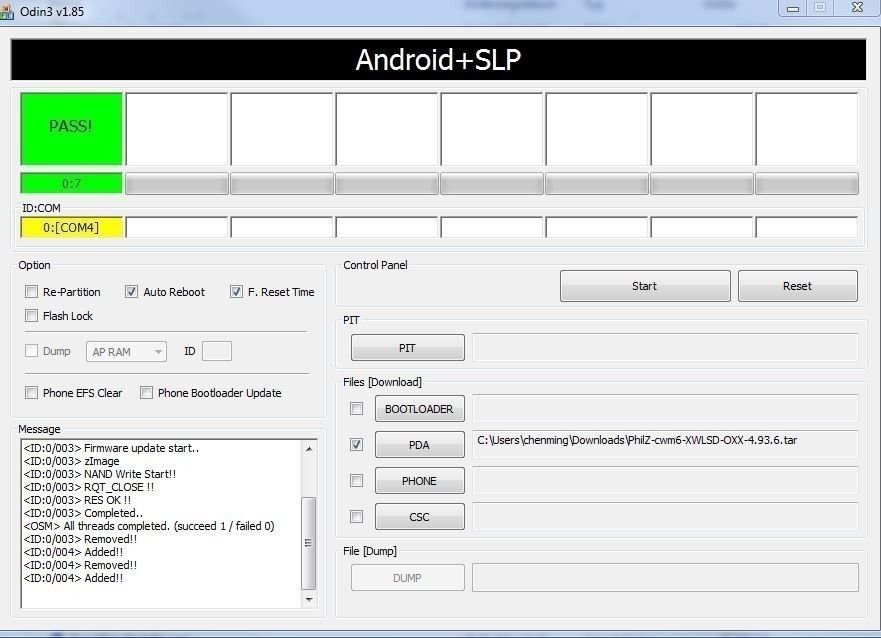Open the AP RAM dropdown

127,351
